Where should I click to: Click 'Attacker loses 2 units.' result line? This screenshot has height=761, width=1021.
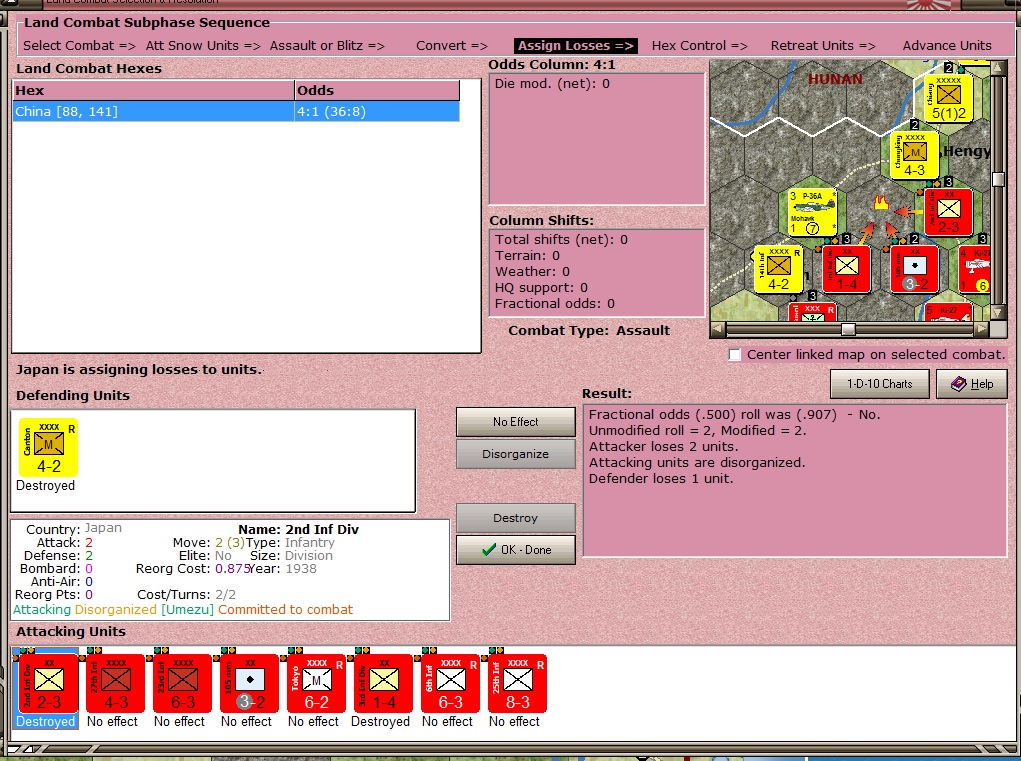[664, 447]
